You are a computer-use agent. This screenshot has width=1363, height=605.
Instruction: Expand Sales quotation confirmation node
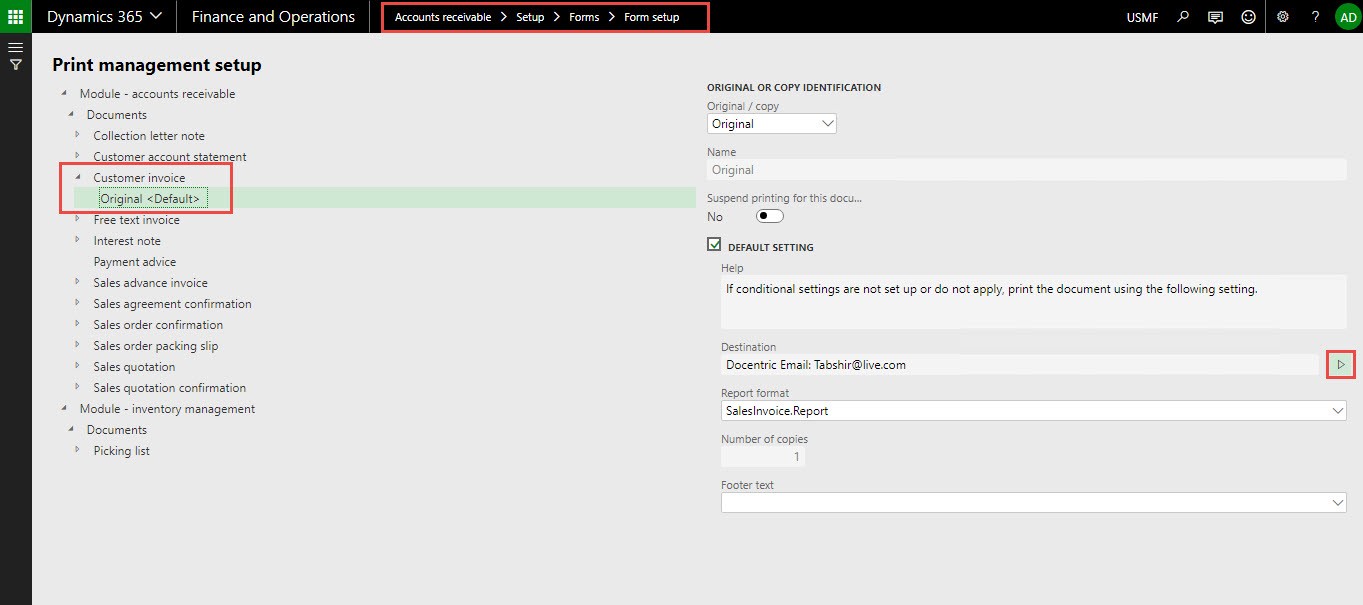point(79,388)
